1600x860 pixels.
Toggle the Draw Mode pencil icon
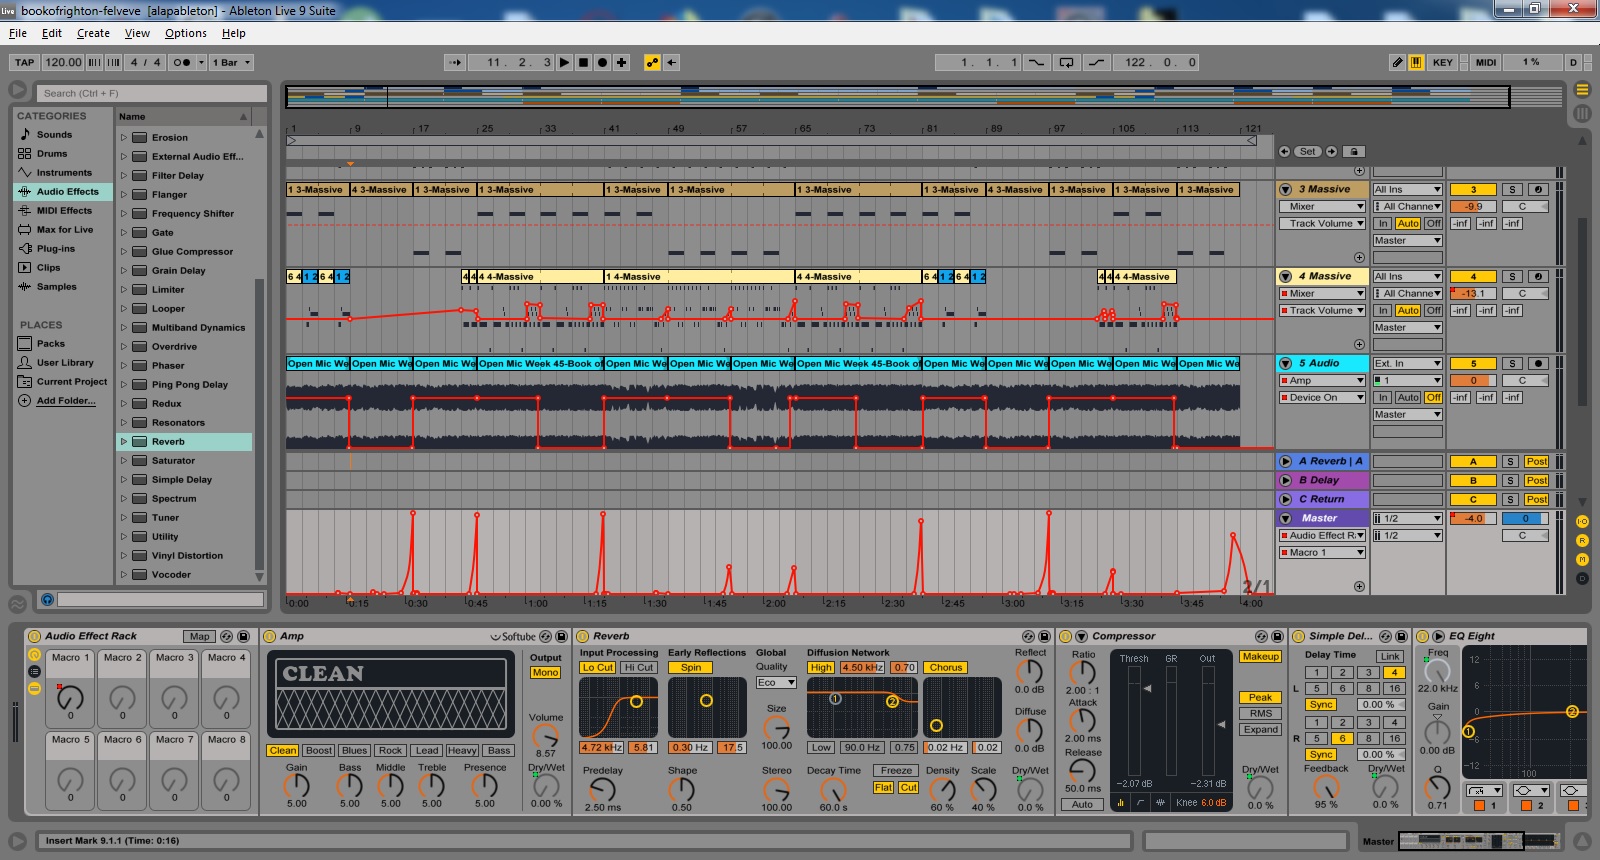[x=1397, y=62]
